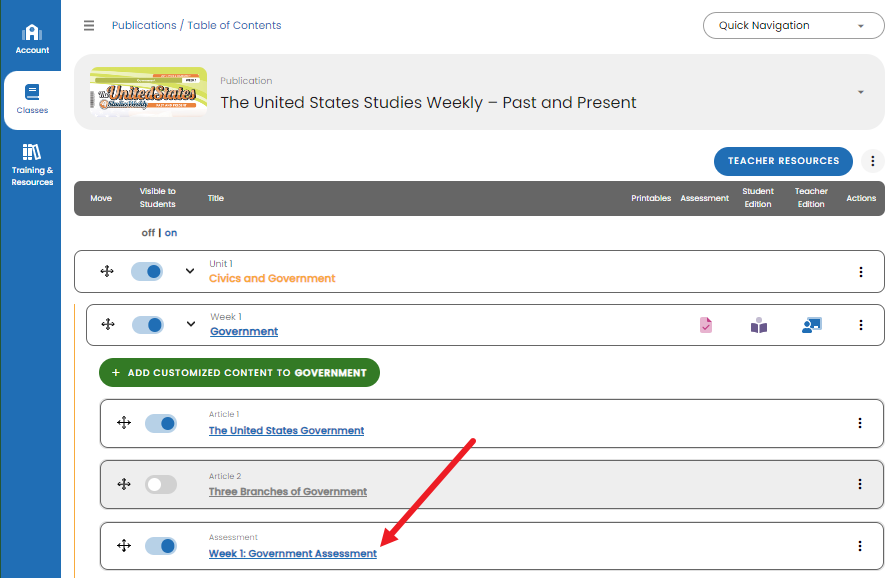Open actions menu for Government Assessment row
This screenshot has height=578, width=896.
point(859,546)
